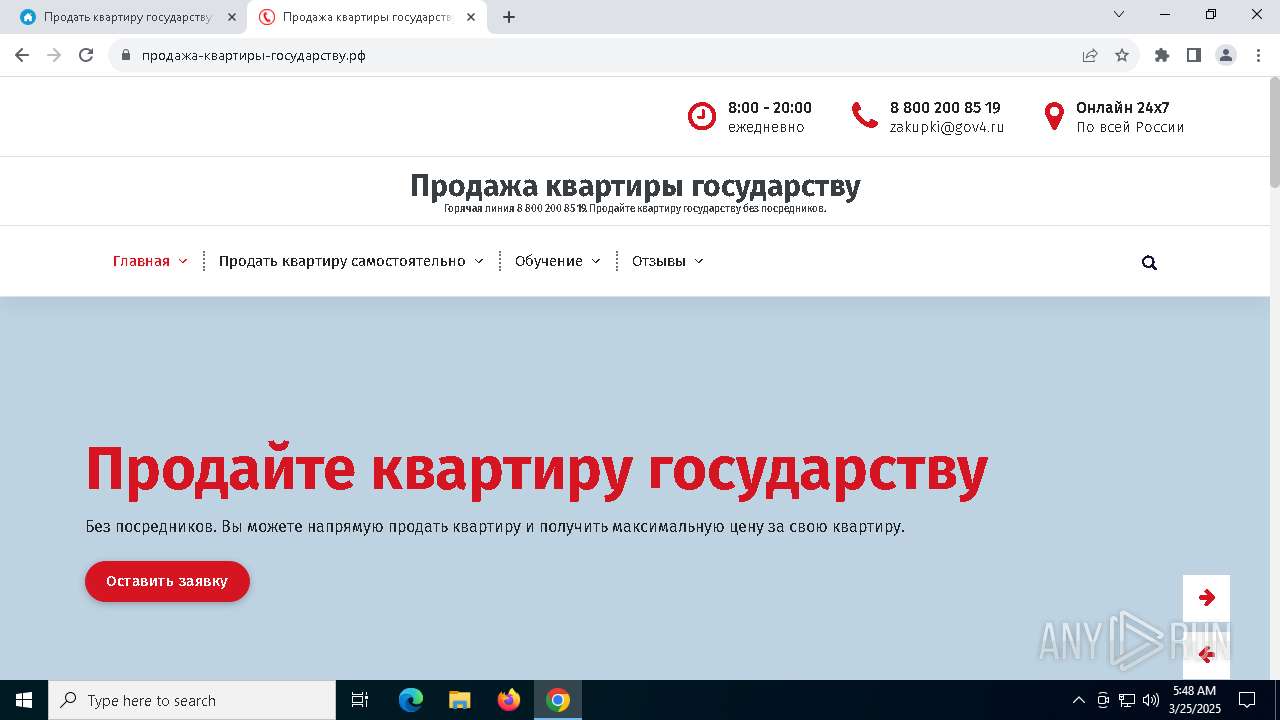Click the red location pin icon
The height and width of the screenshot is (720, 1280).
click(x=1054, y=116)
